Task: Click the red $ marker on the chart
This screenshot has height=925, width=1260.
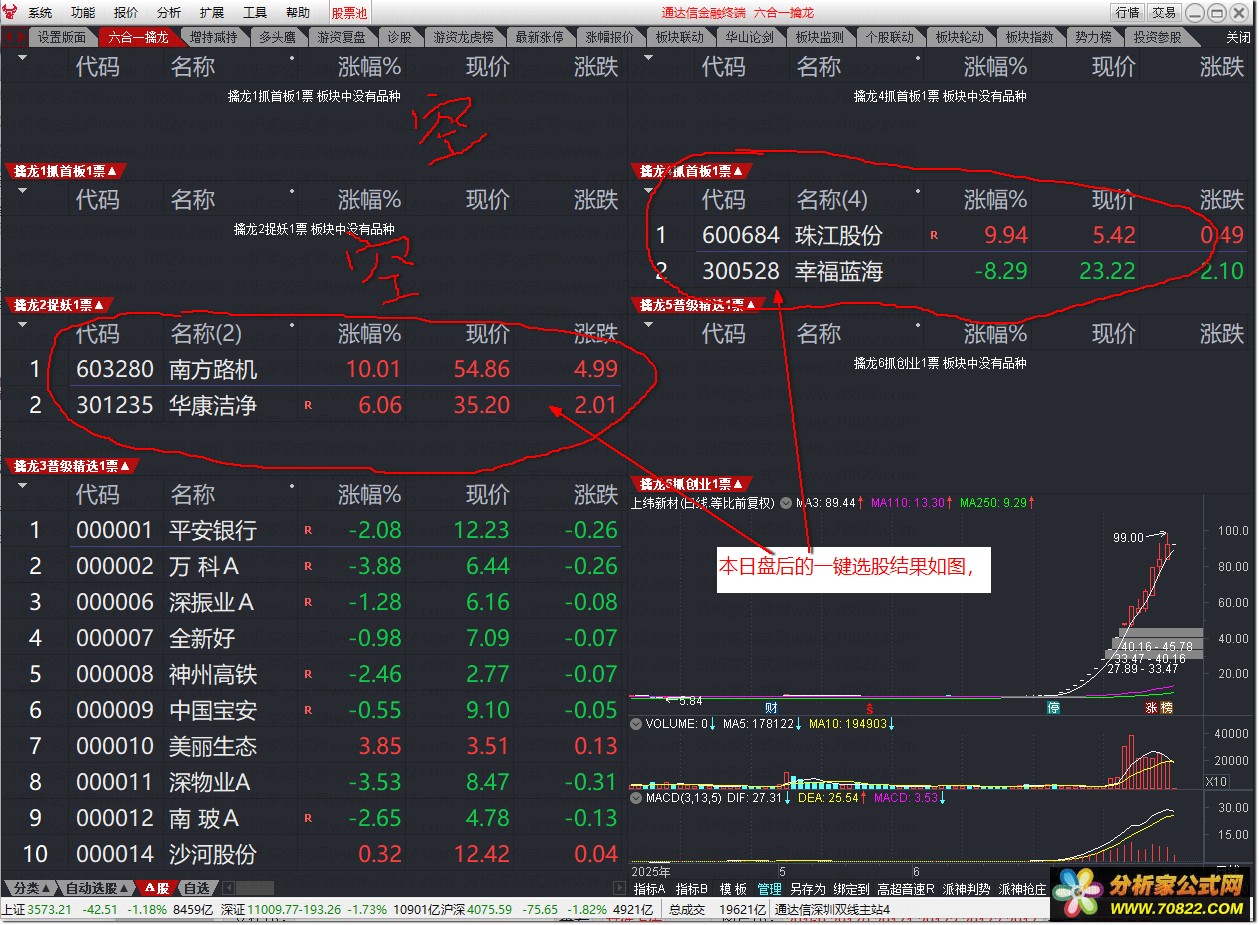Action: [869, 707]
